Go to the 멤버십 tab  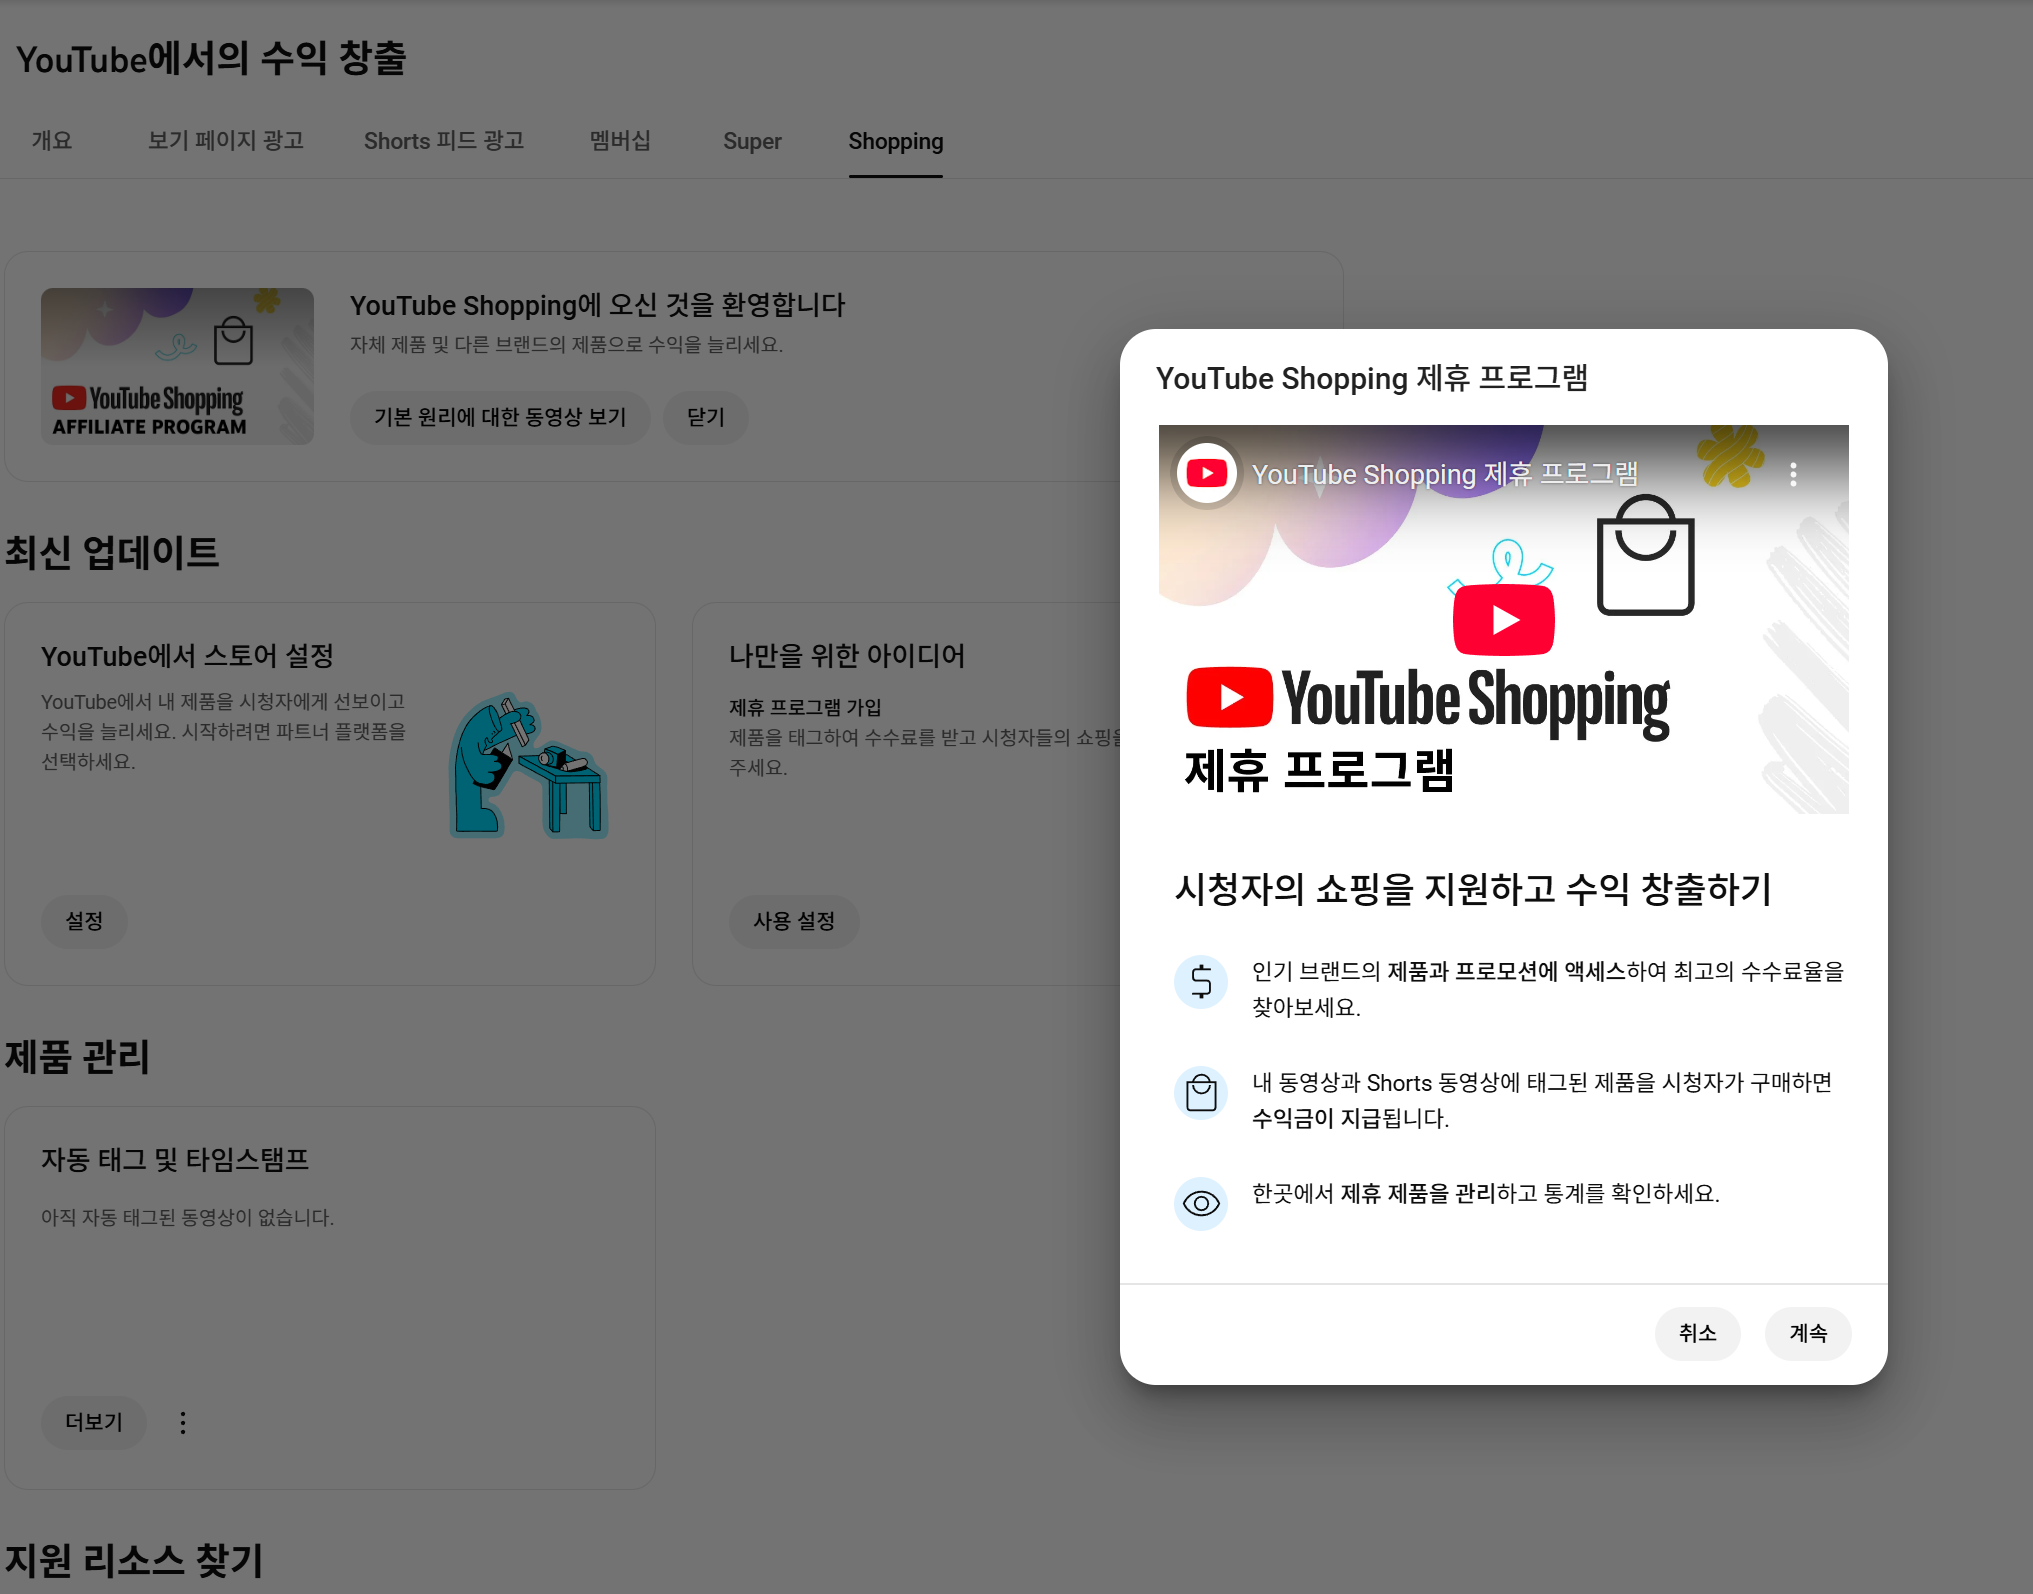tap(620, 141)
